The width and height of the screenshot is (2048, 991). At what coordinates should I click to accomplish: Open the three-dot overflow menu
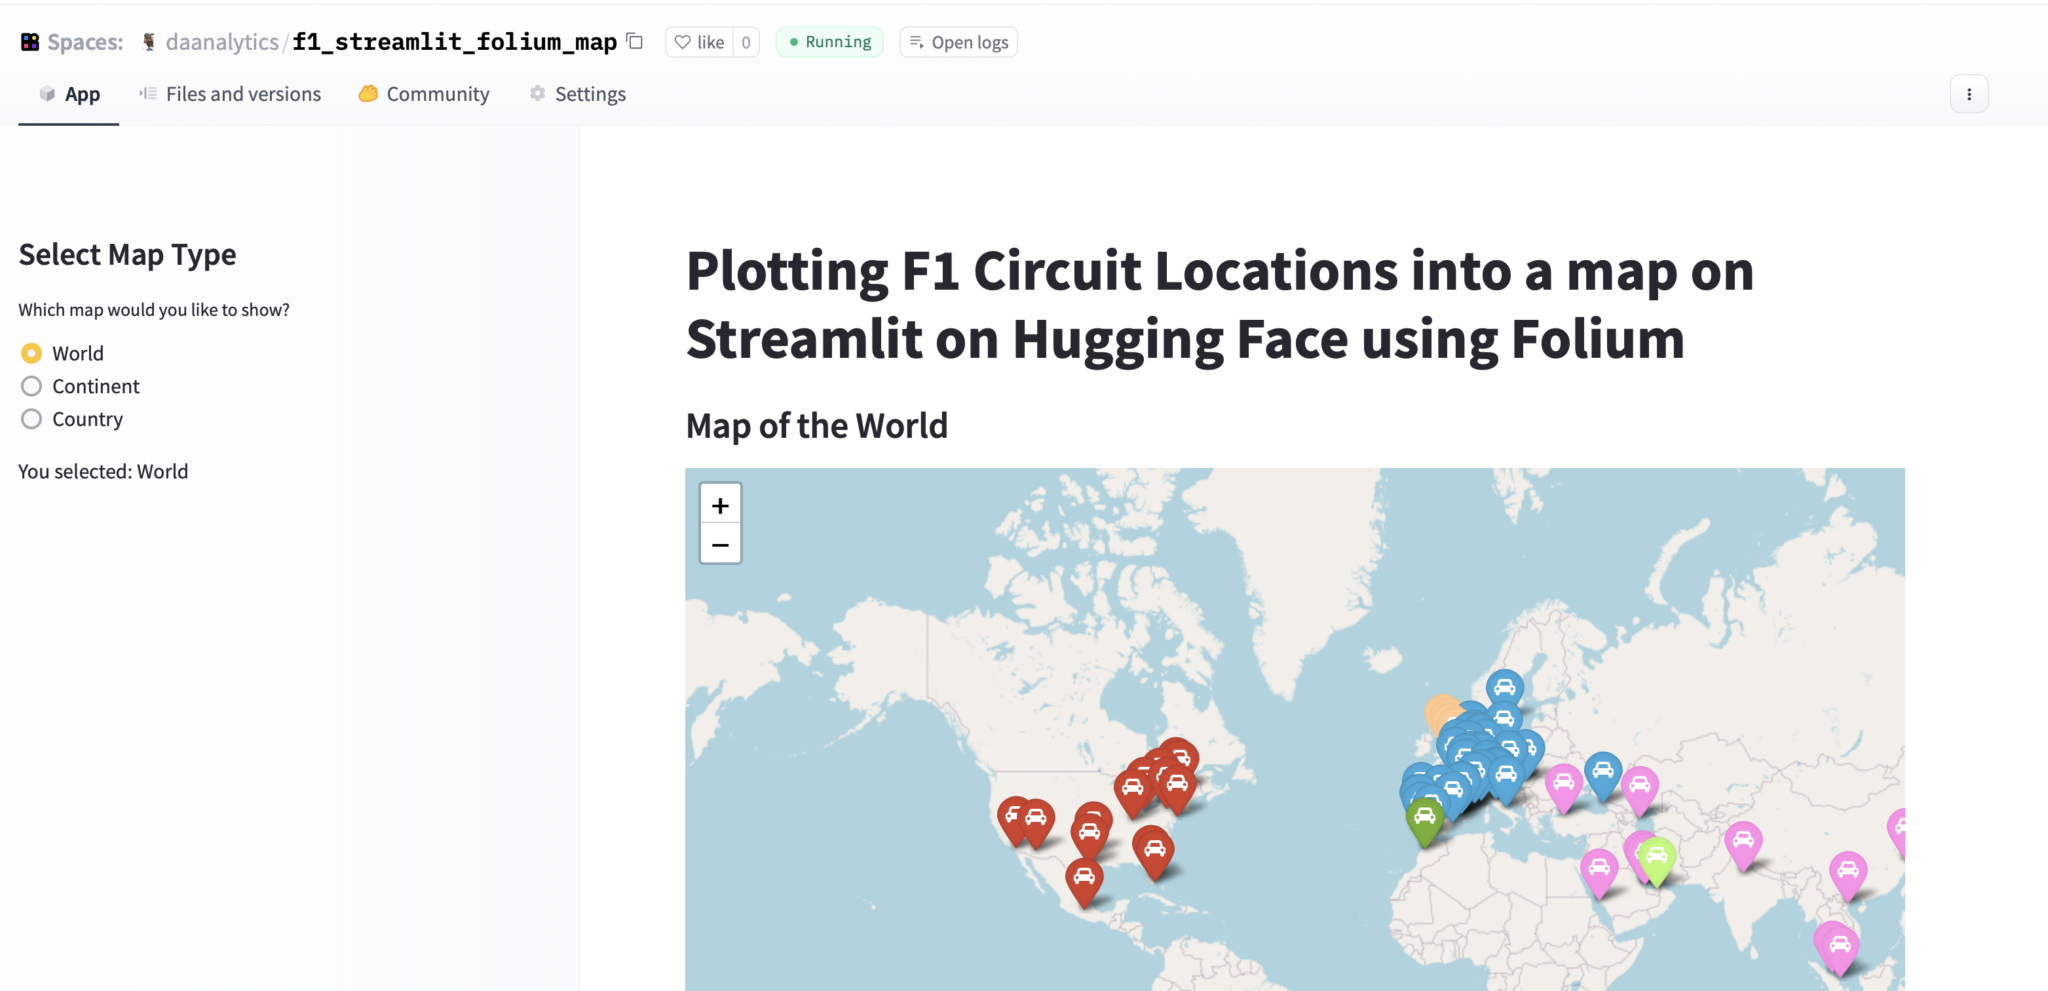tap(1968, 93)
